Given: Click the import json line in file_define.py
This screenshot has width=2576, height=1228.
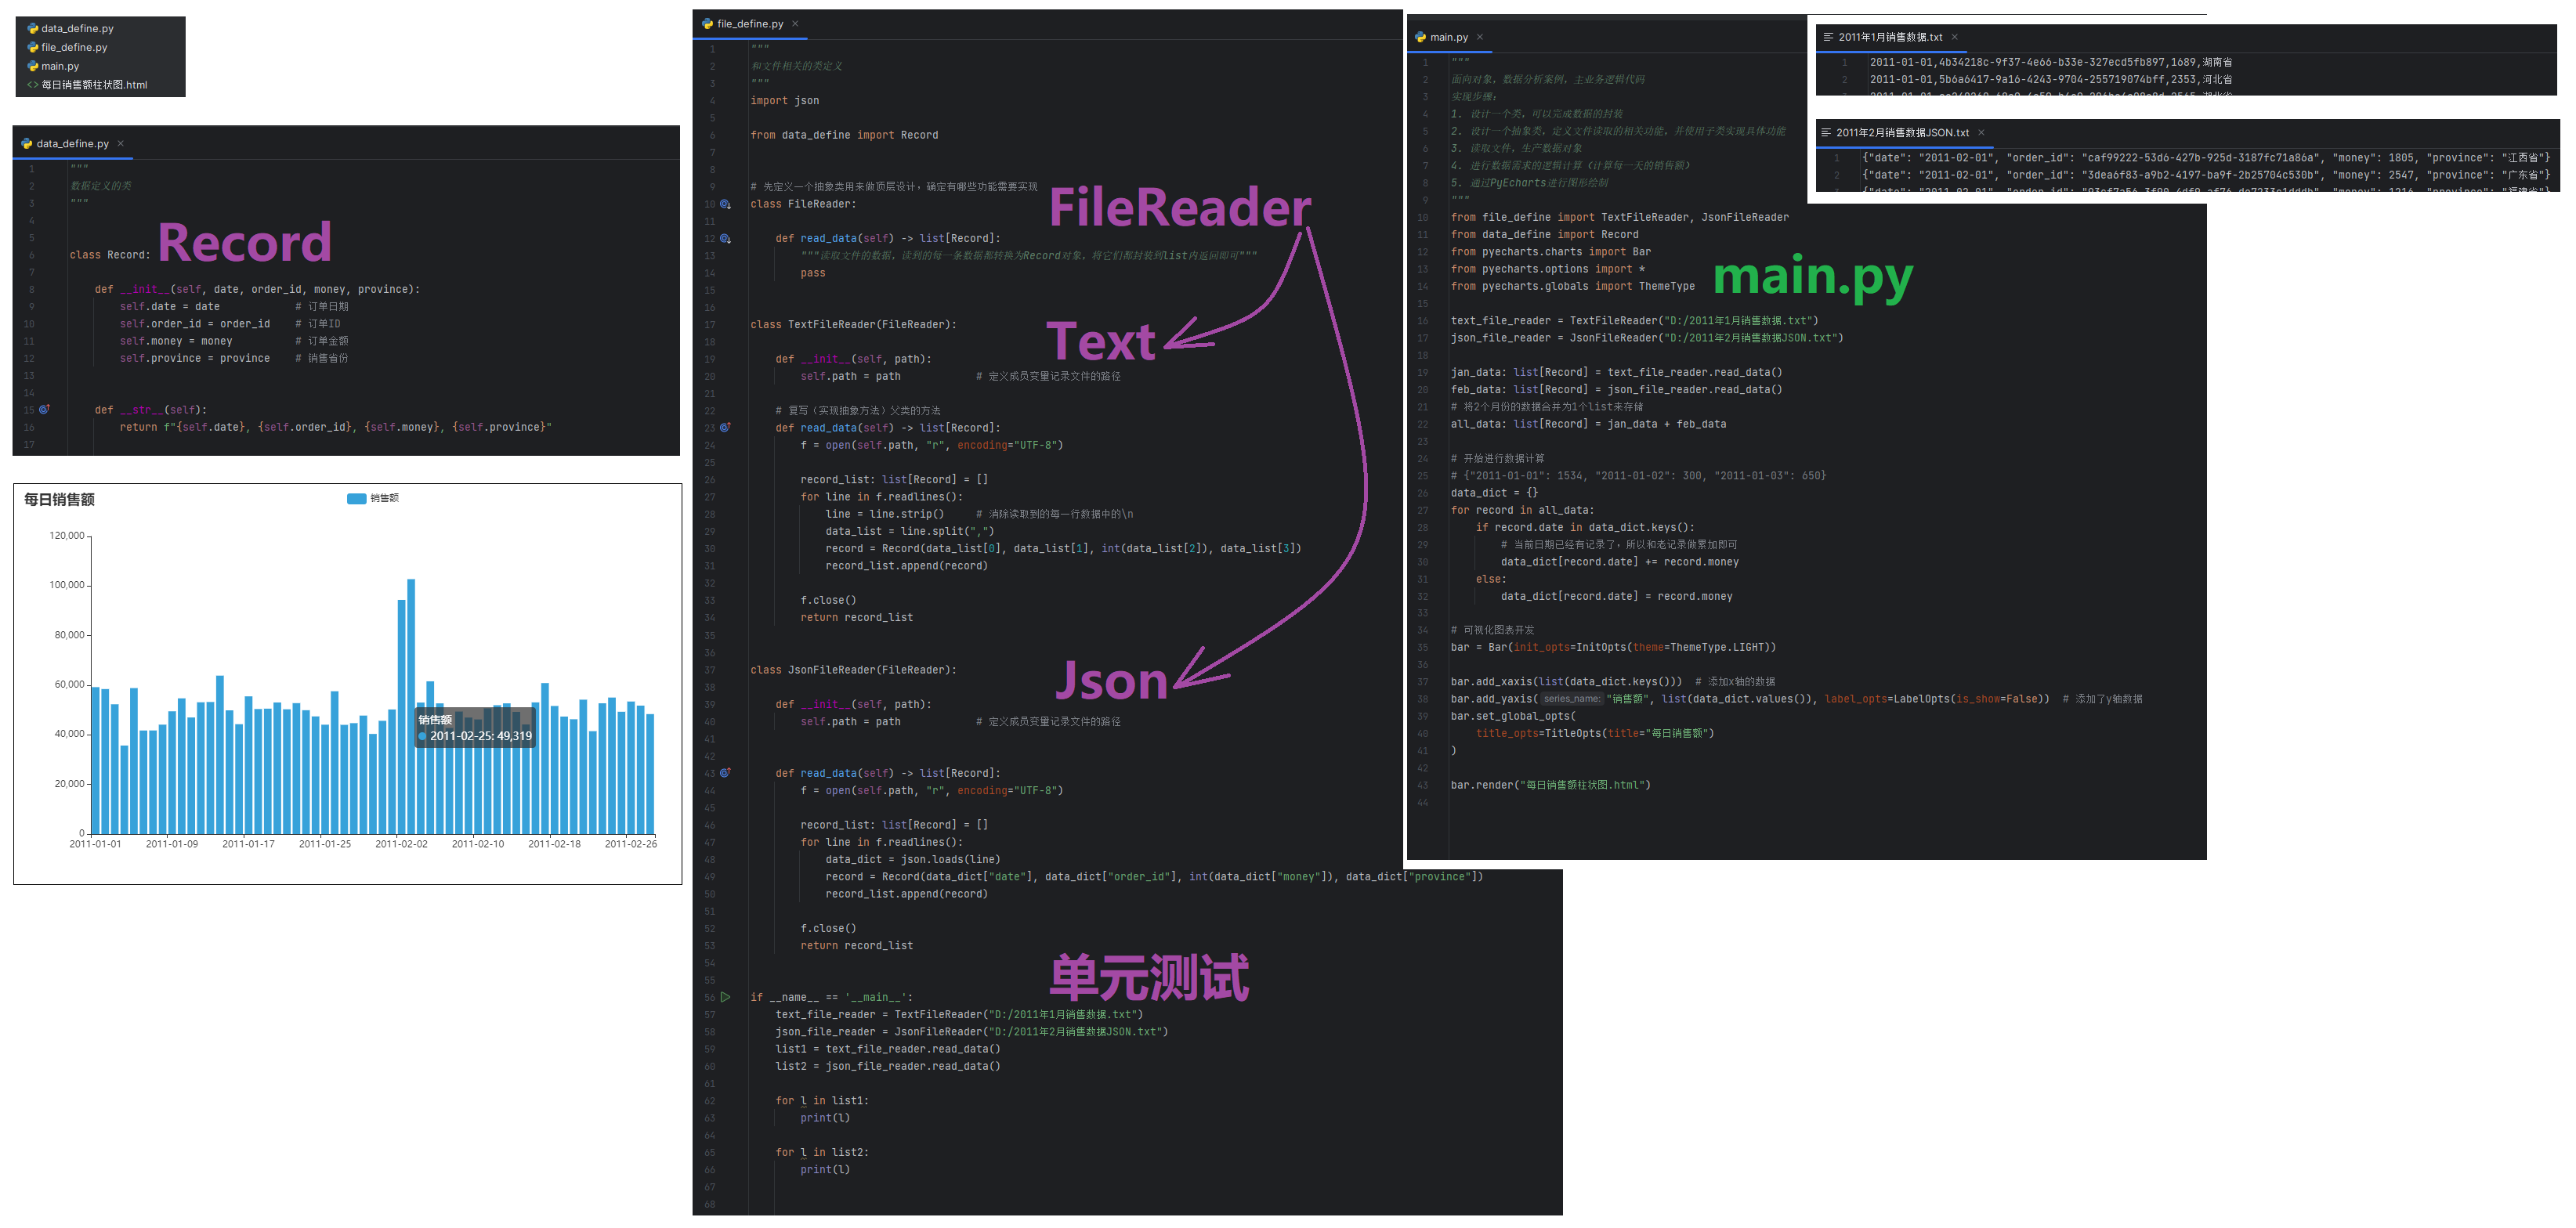Looking at the screenshot, I should 785,101.
